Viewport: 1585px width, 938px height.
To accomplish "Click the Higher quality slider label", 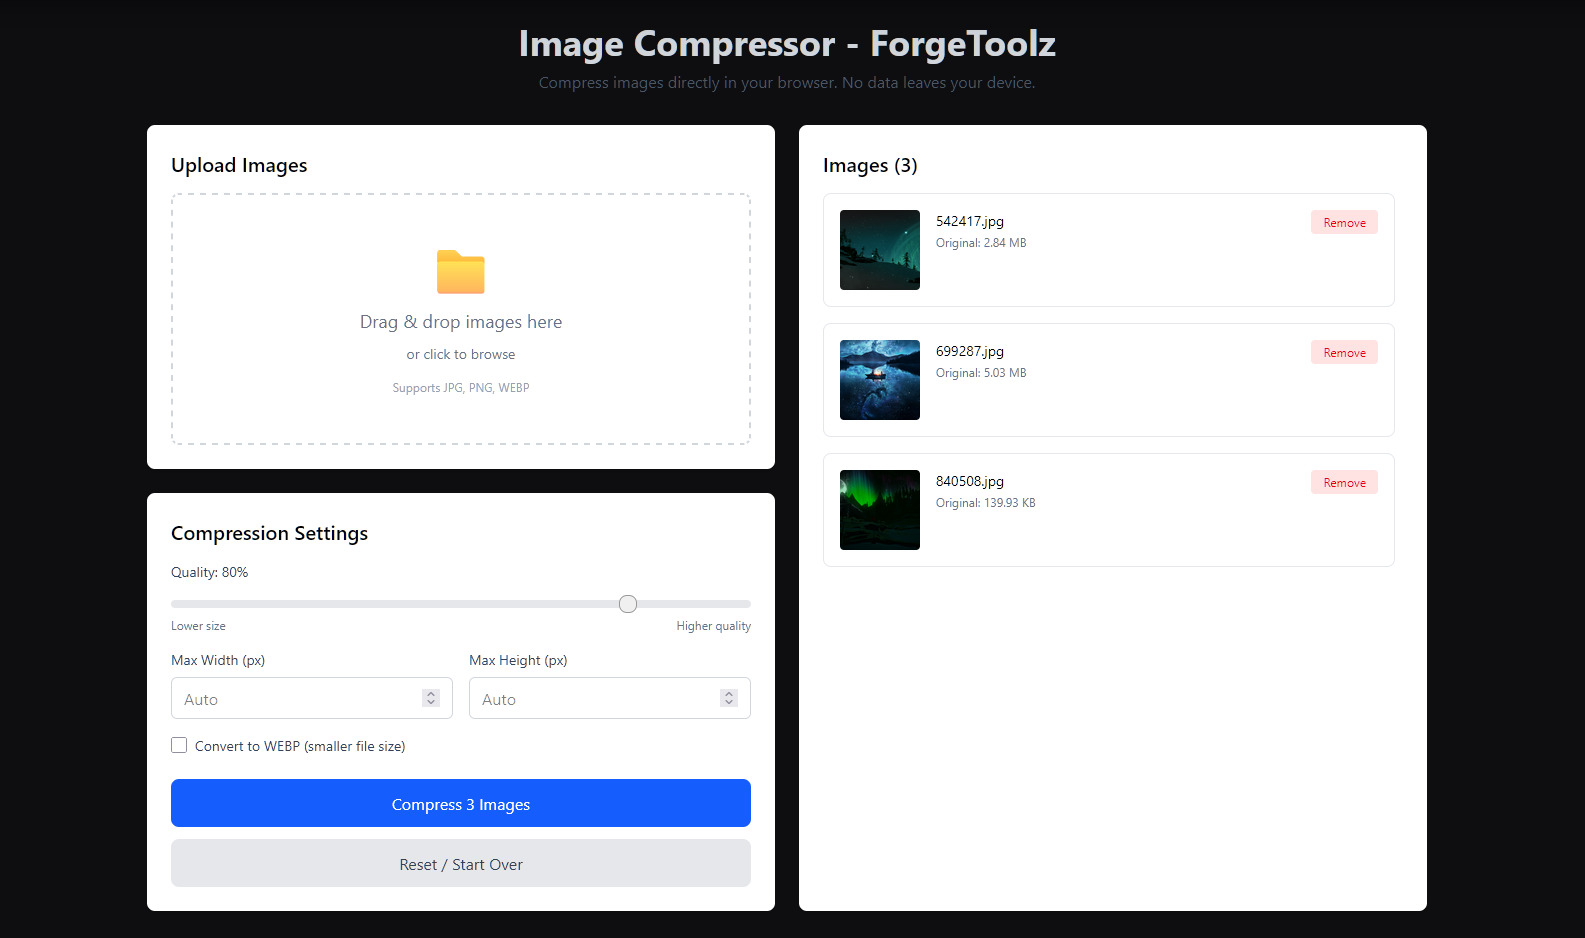I will (713, 626).
